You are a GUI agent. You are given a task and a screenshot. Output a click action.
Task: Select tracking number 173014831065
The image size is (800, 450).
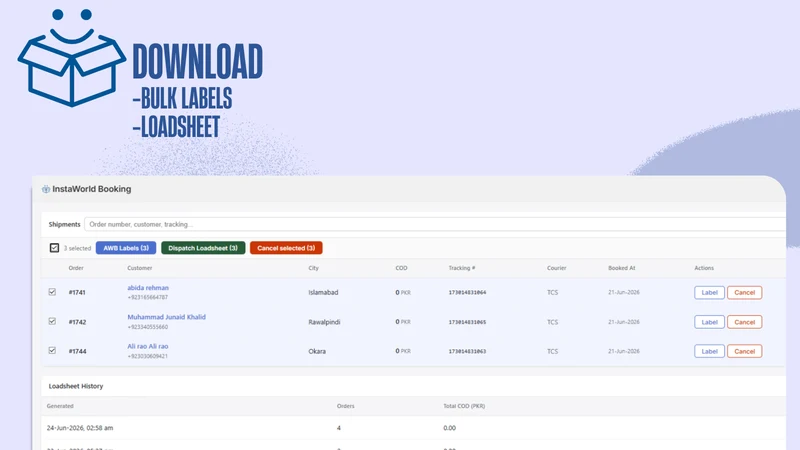[x=467, y=322]
